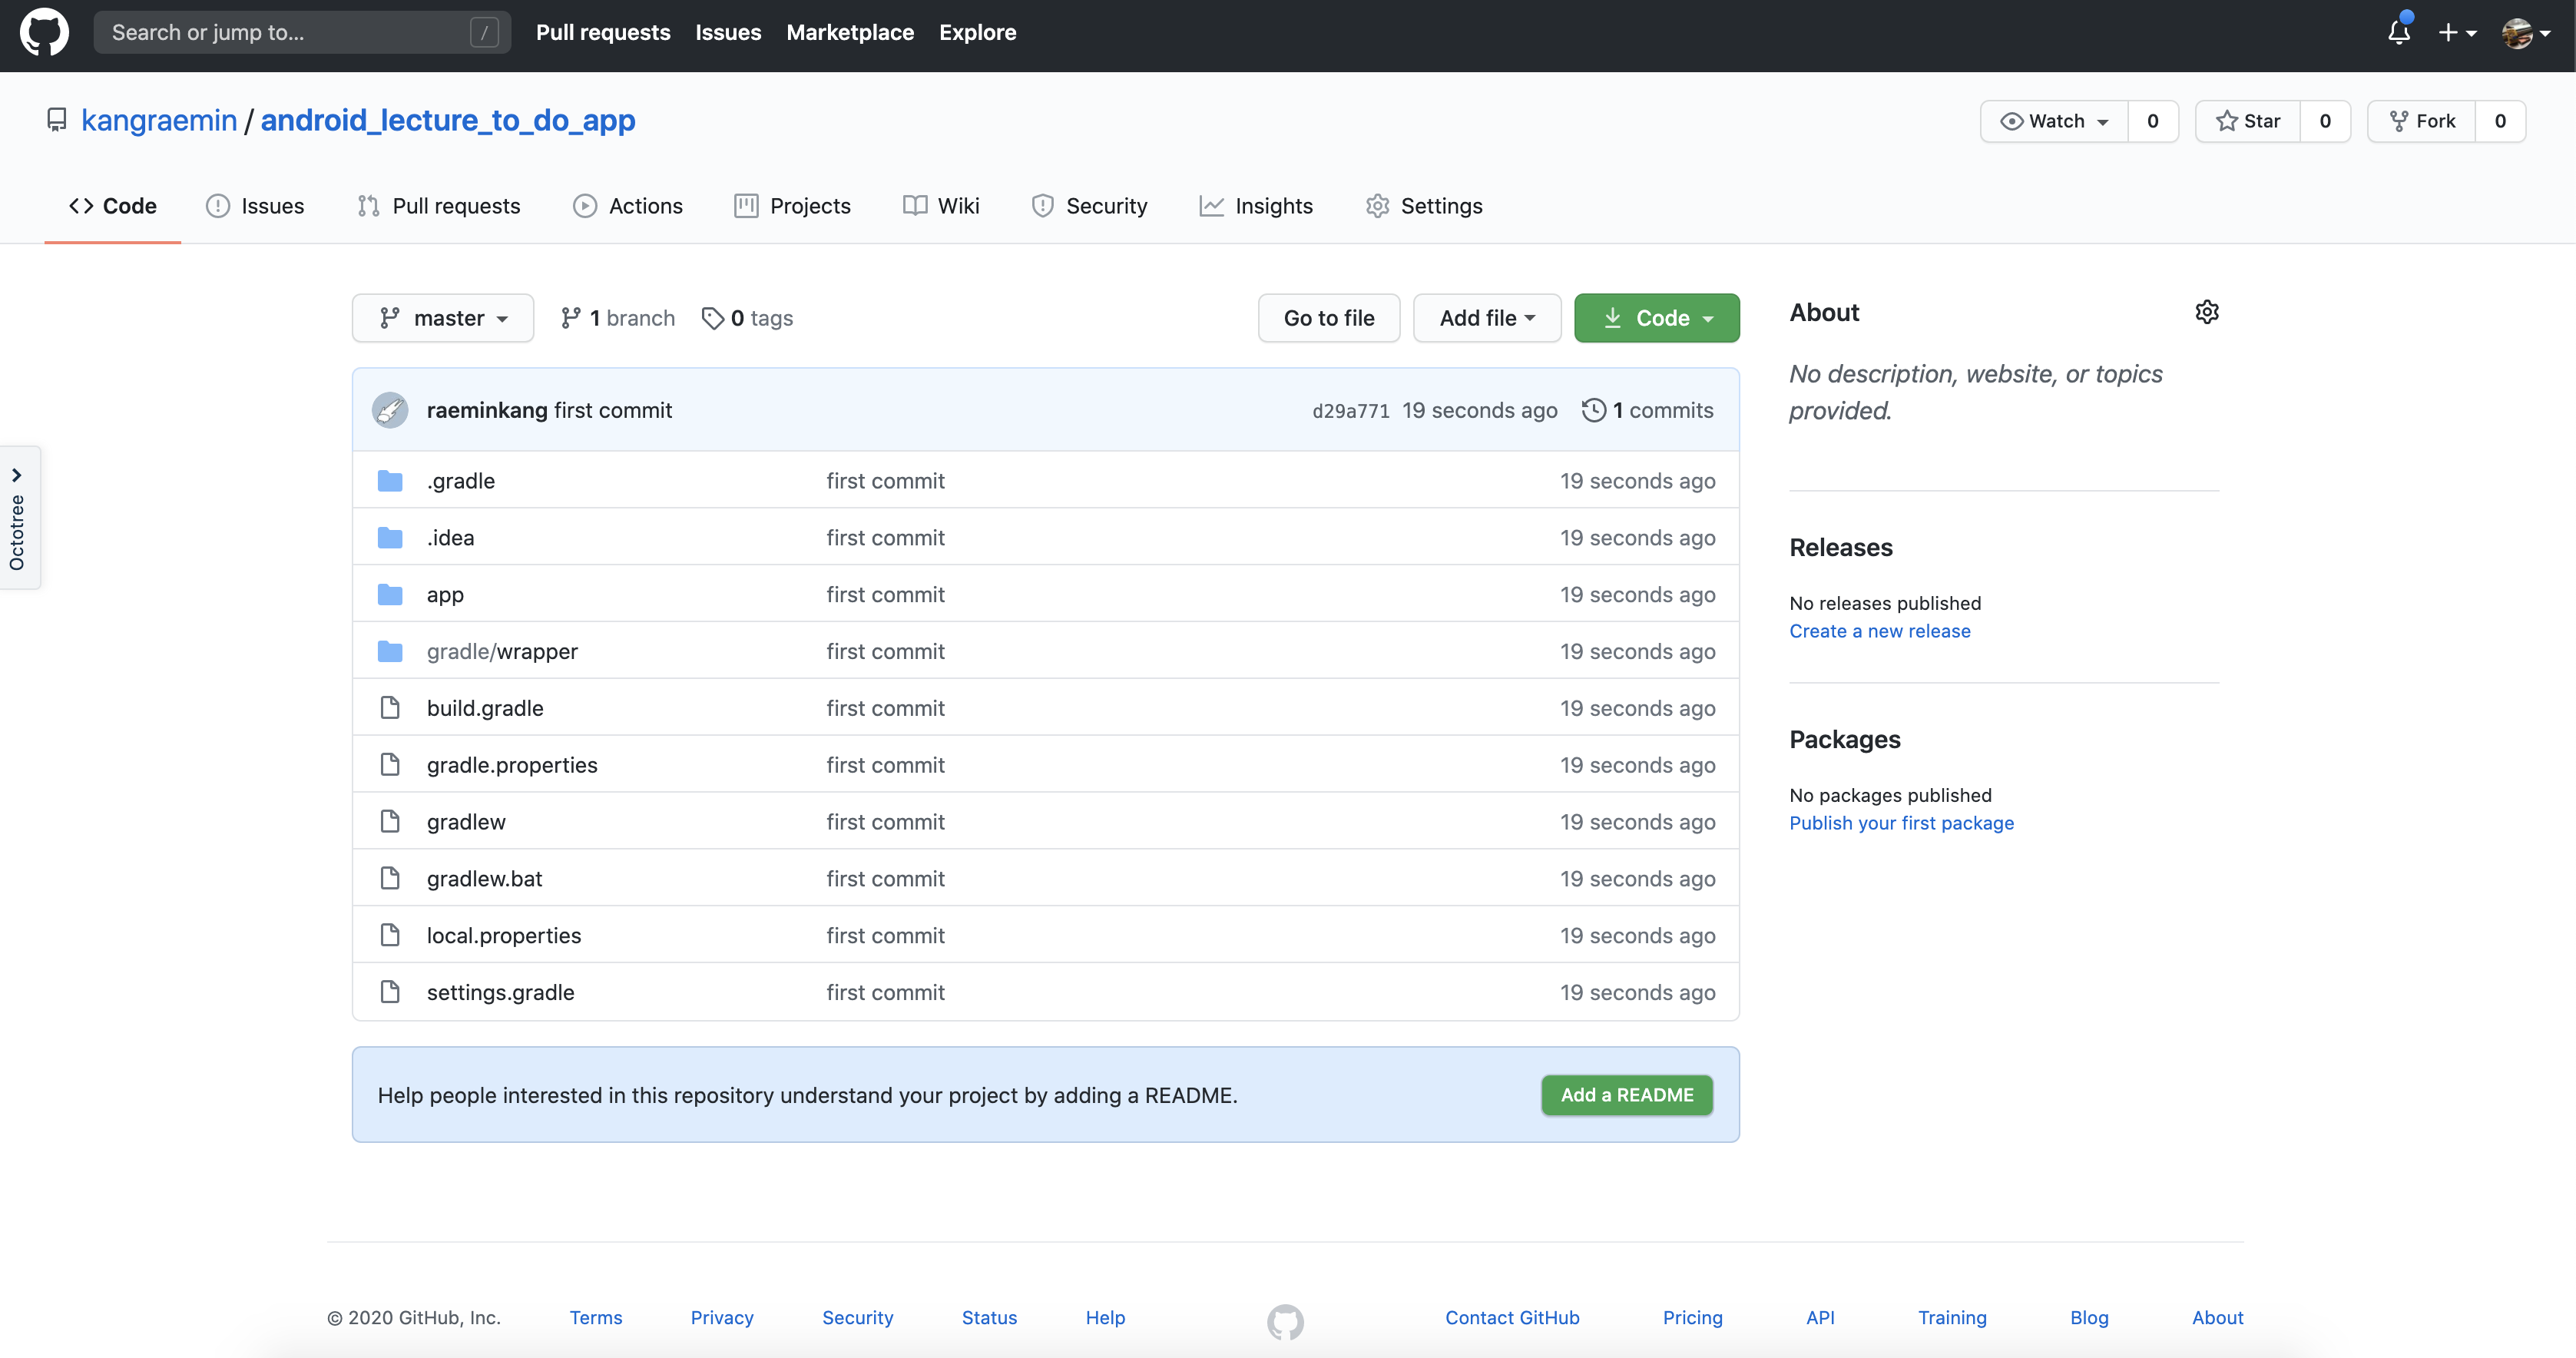Open the Contact GitHub footer link
This screenshot has width=2576, height=1358.
click(1512, 1318)
